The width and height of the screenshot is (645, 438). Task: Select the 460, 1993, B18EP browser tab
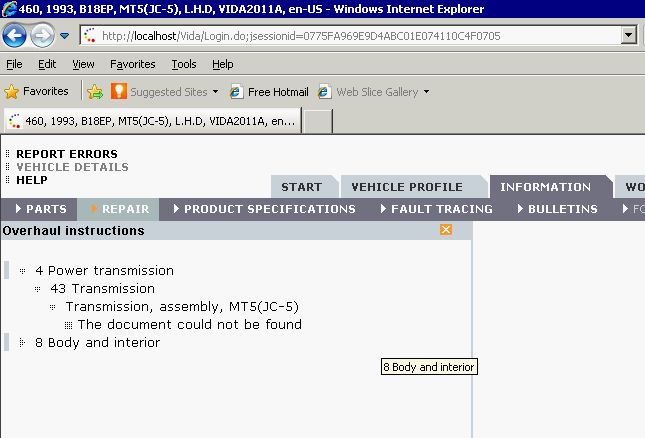(x=152, y=121)
